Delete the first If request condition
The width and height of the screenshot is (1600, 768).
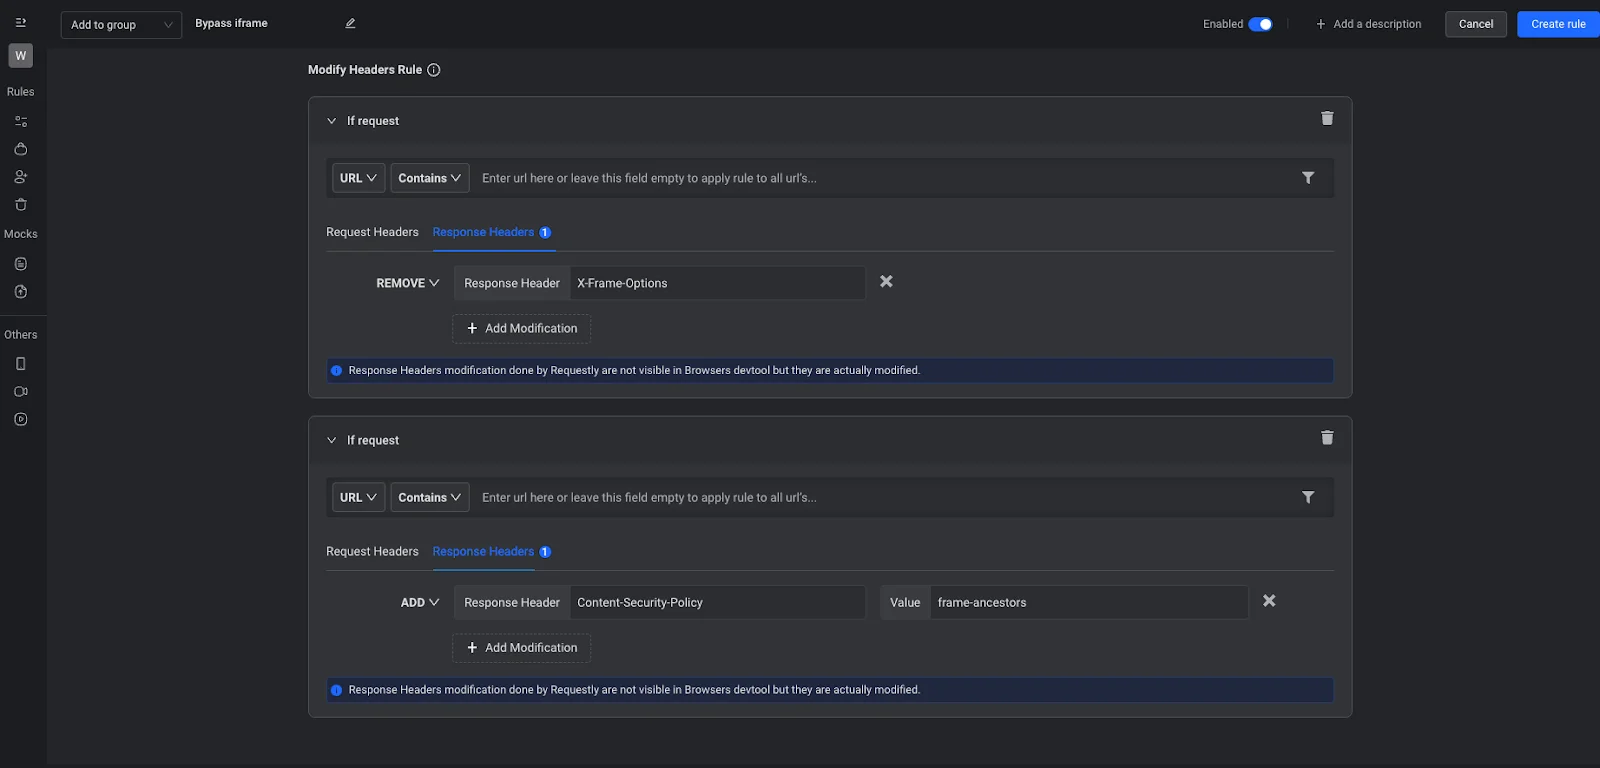click(x=1327, y=119)
